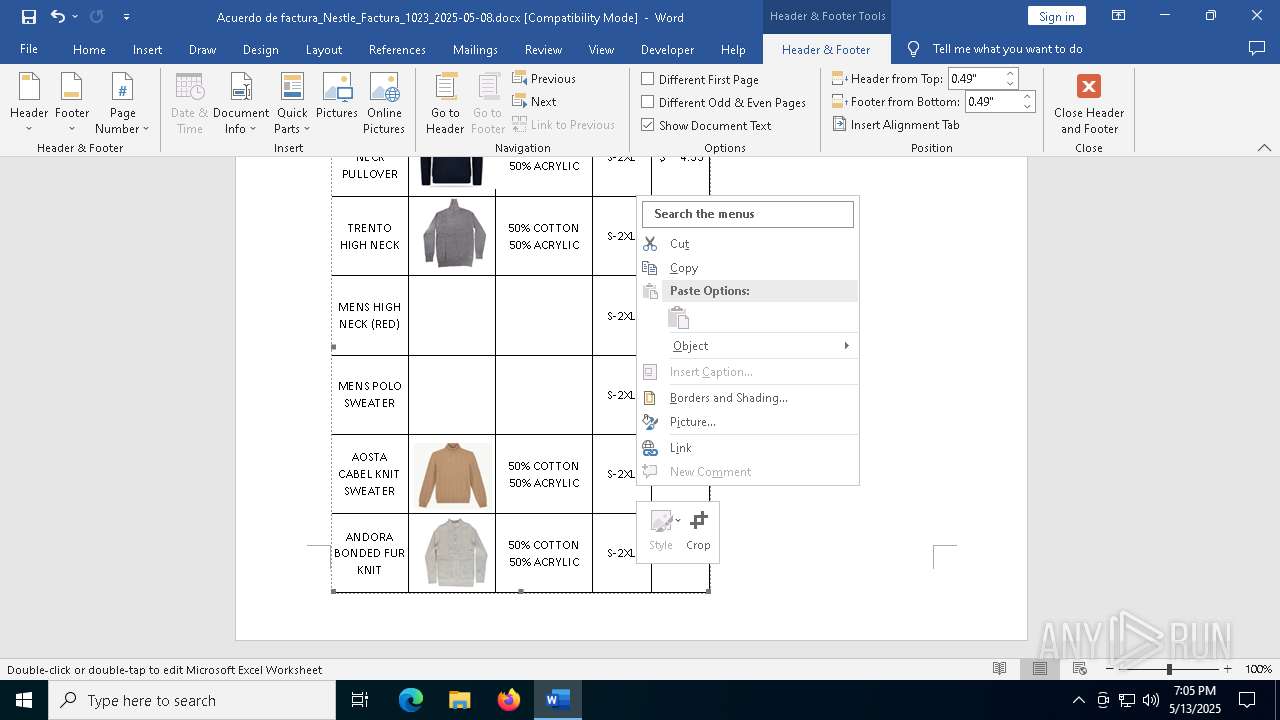Screen dimensions: 1280x720
Task: Open the Footer dropdown button
Action: pyautogui.click(x=72, y=103)
